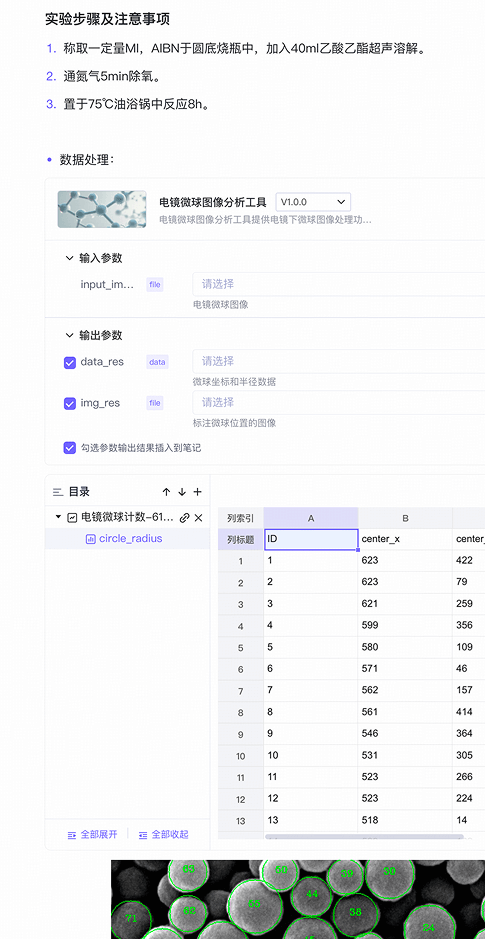Click the move up arrow in 目录 panel
Viewport: 485px width, 939px height.
[x=166, y=492]
